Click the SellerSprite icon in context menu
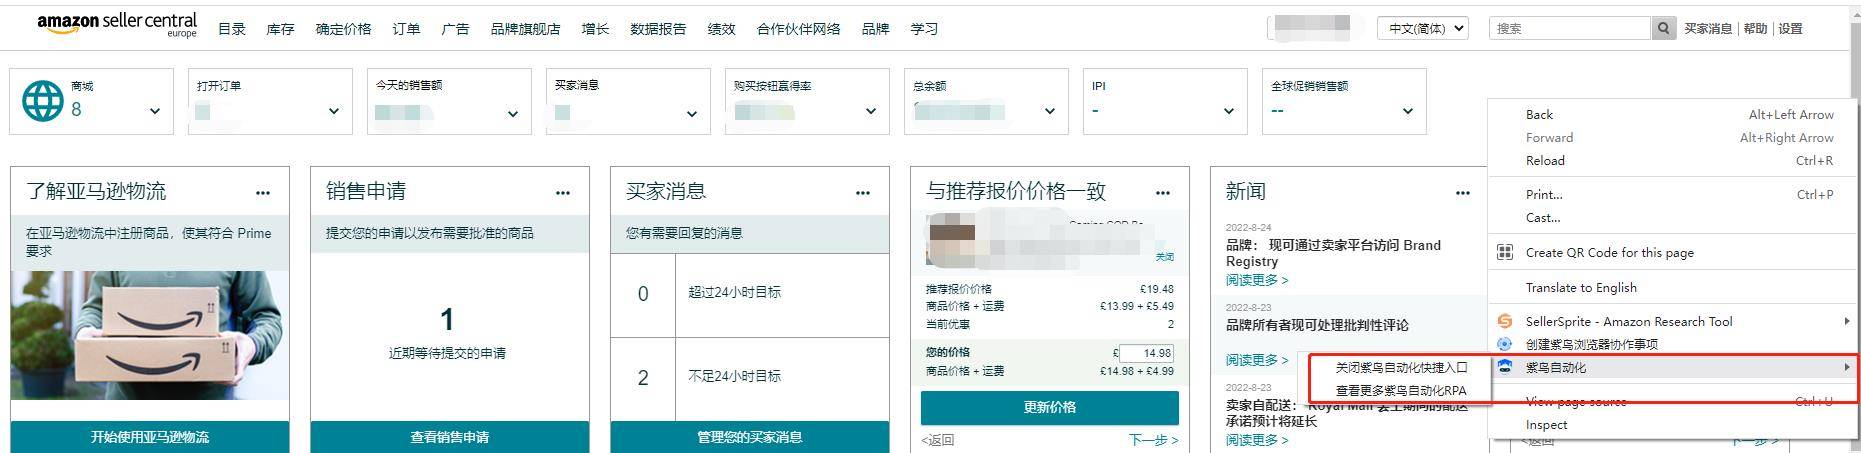 (1505, 321)
